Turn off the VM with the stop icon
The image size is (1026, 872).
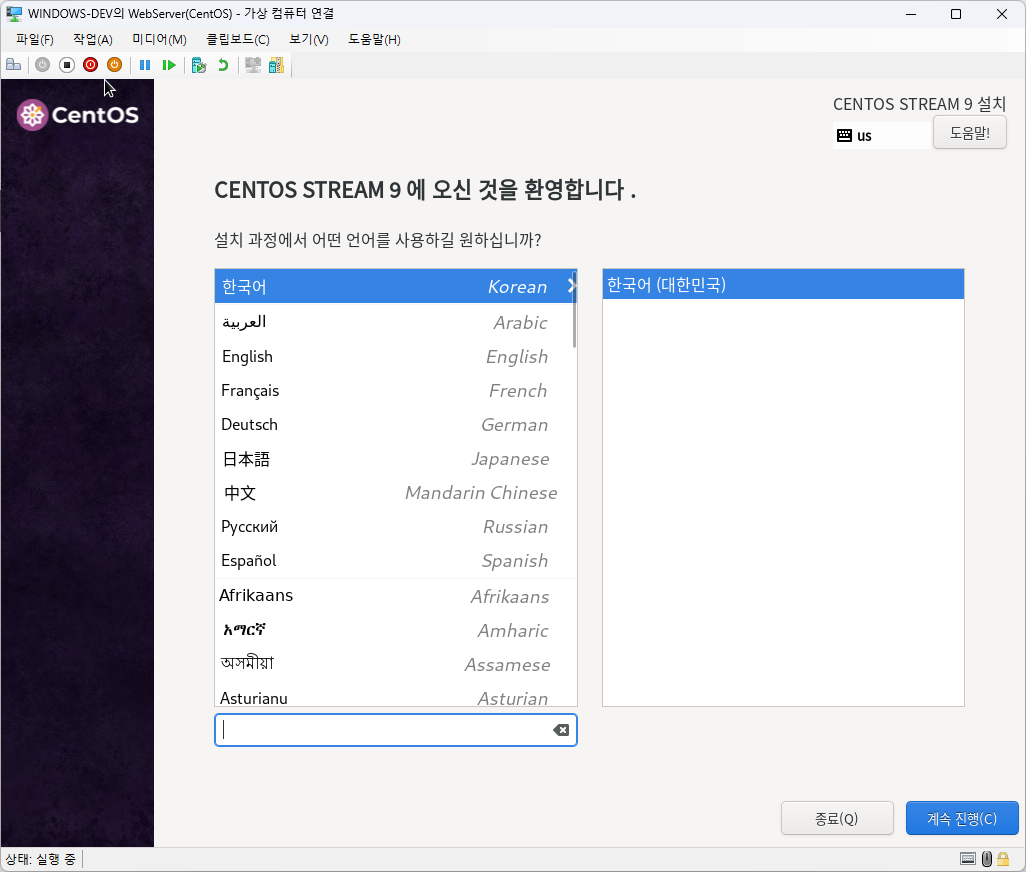coord(67,65)
